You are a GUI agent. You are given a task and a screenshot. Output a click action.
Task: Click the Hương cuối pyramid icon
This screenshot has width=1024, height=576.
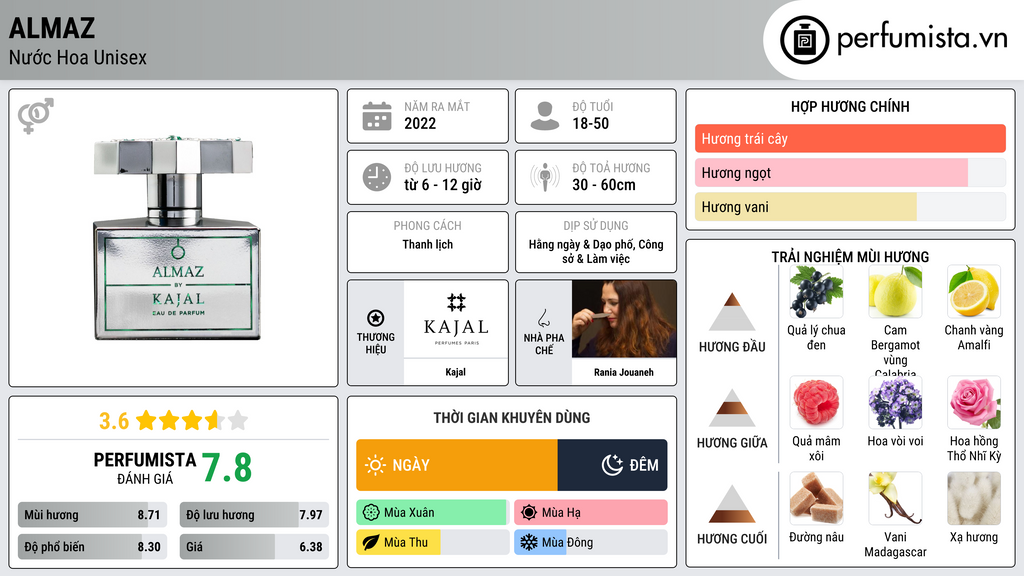732,504
